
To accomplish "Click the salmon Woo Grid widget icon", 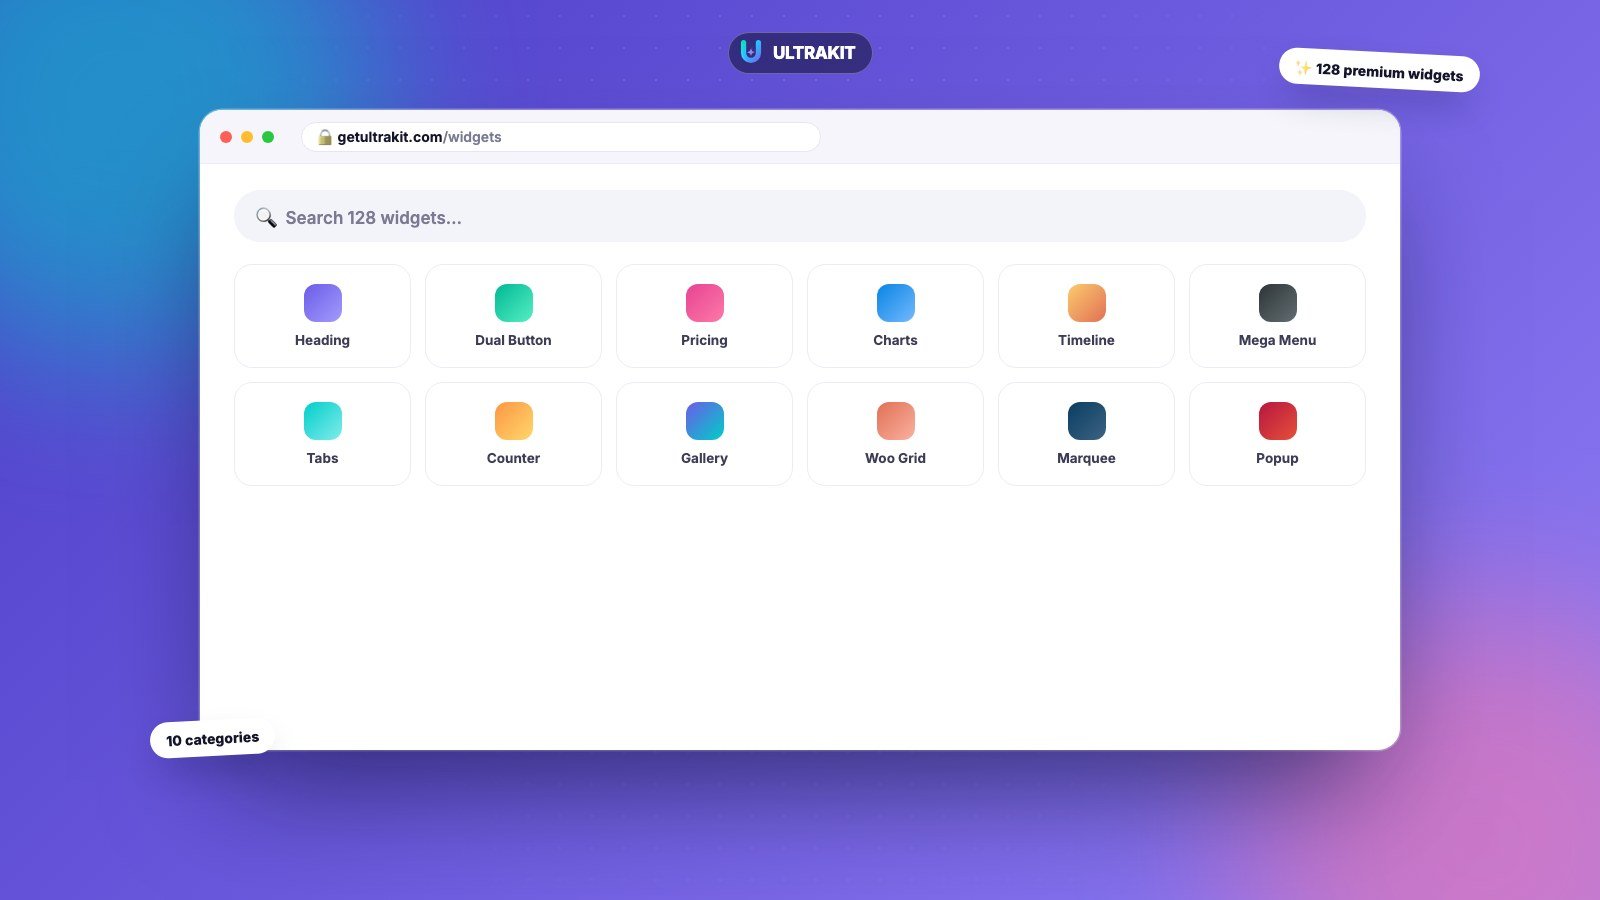I will click(x=895, y=421).
